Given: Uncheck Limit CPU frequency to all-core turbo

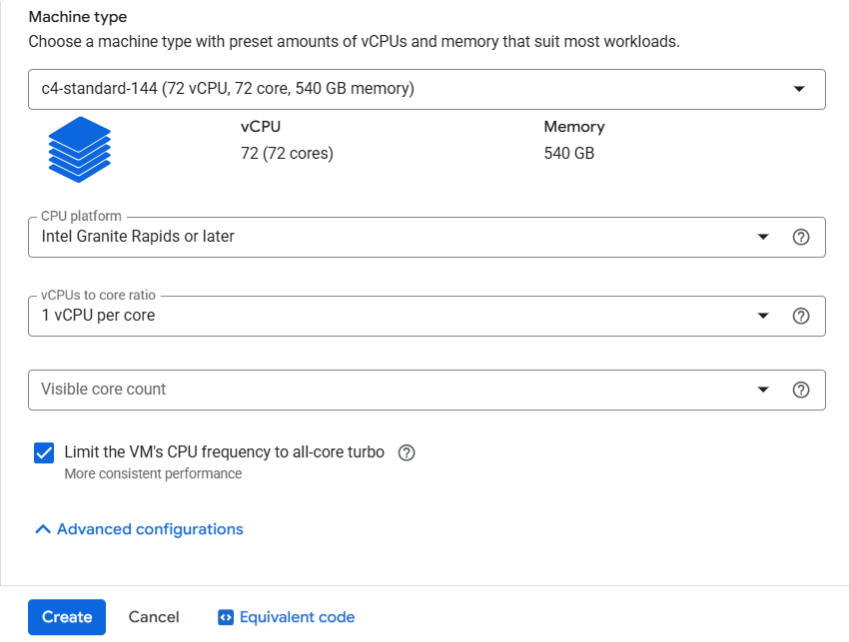Looking at the screenshot, I should coord(42,452).
